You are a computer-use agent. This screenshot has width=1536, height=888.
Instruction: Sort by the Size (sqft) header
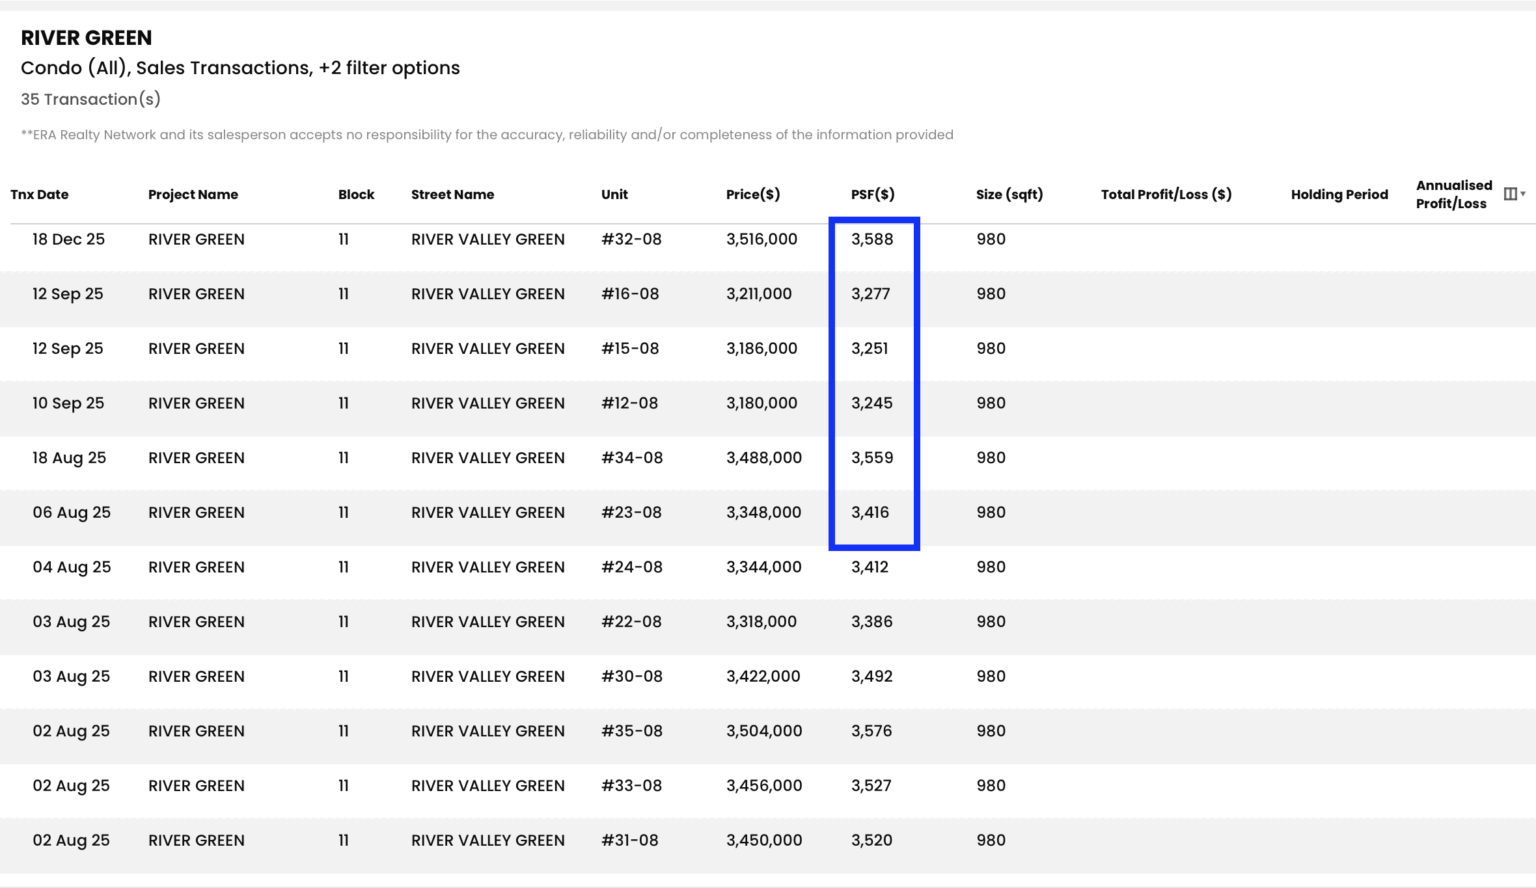(x=1010, y=194)
